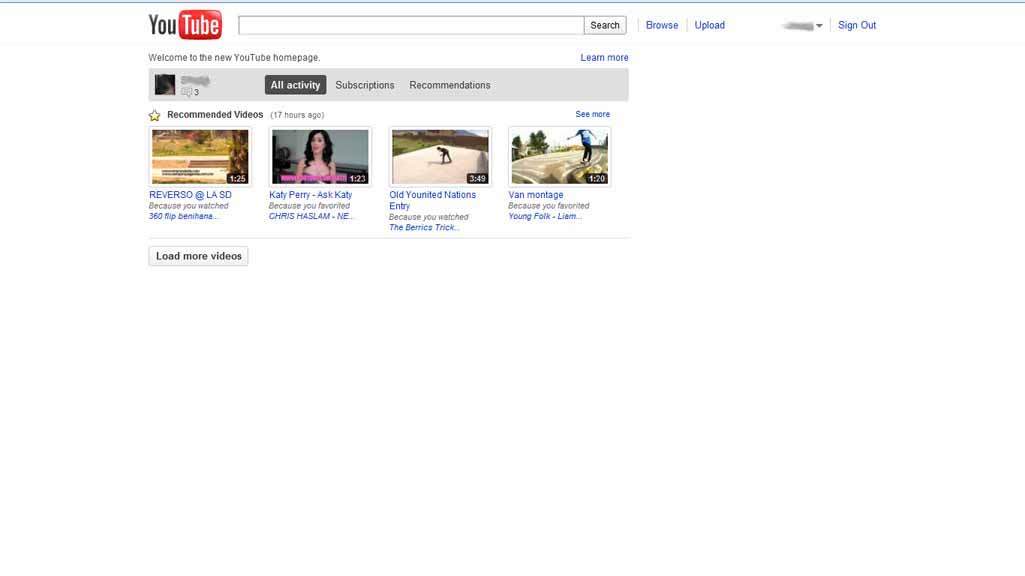Open The Berrics Trick... link
1025x576 pixels.
(x=424, y=228)
